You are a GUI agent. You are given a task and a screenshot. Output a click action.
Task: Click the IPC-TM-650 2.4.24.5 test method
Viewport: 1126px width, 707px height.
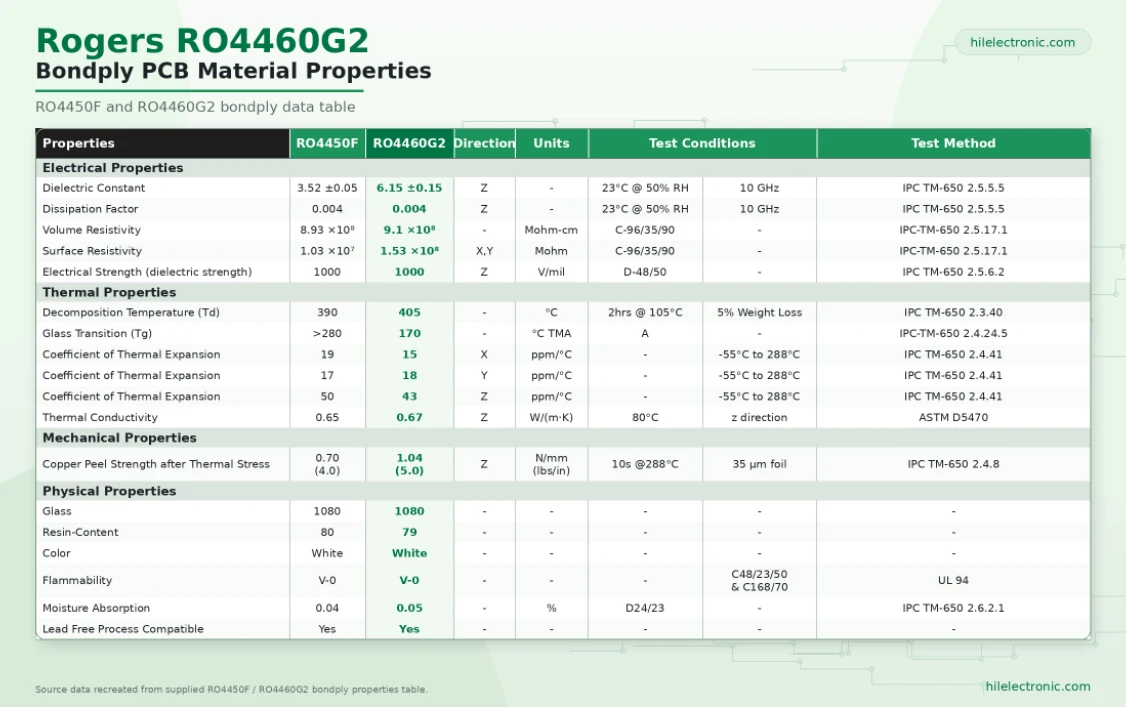[954, 333]
